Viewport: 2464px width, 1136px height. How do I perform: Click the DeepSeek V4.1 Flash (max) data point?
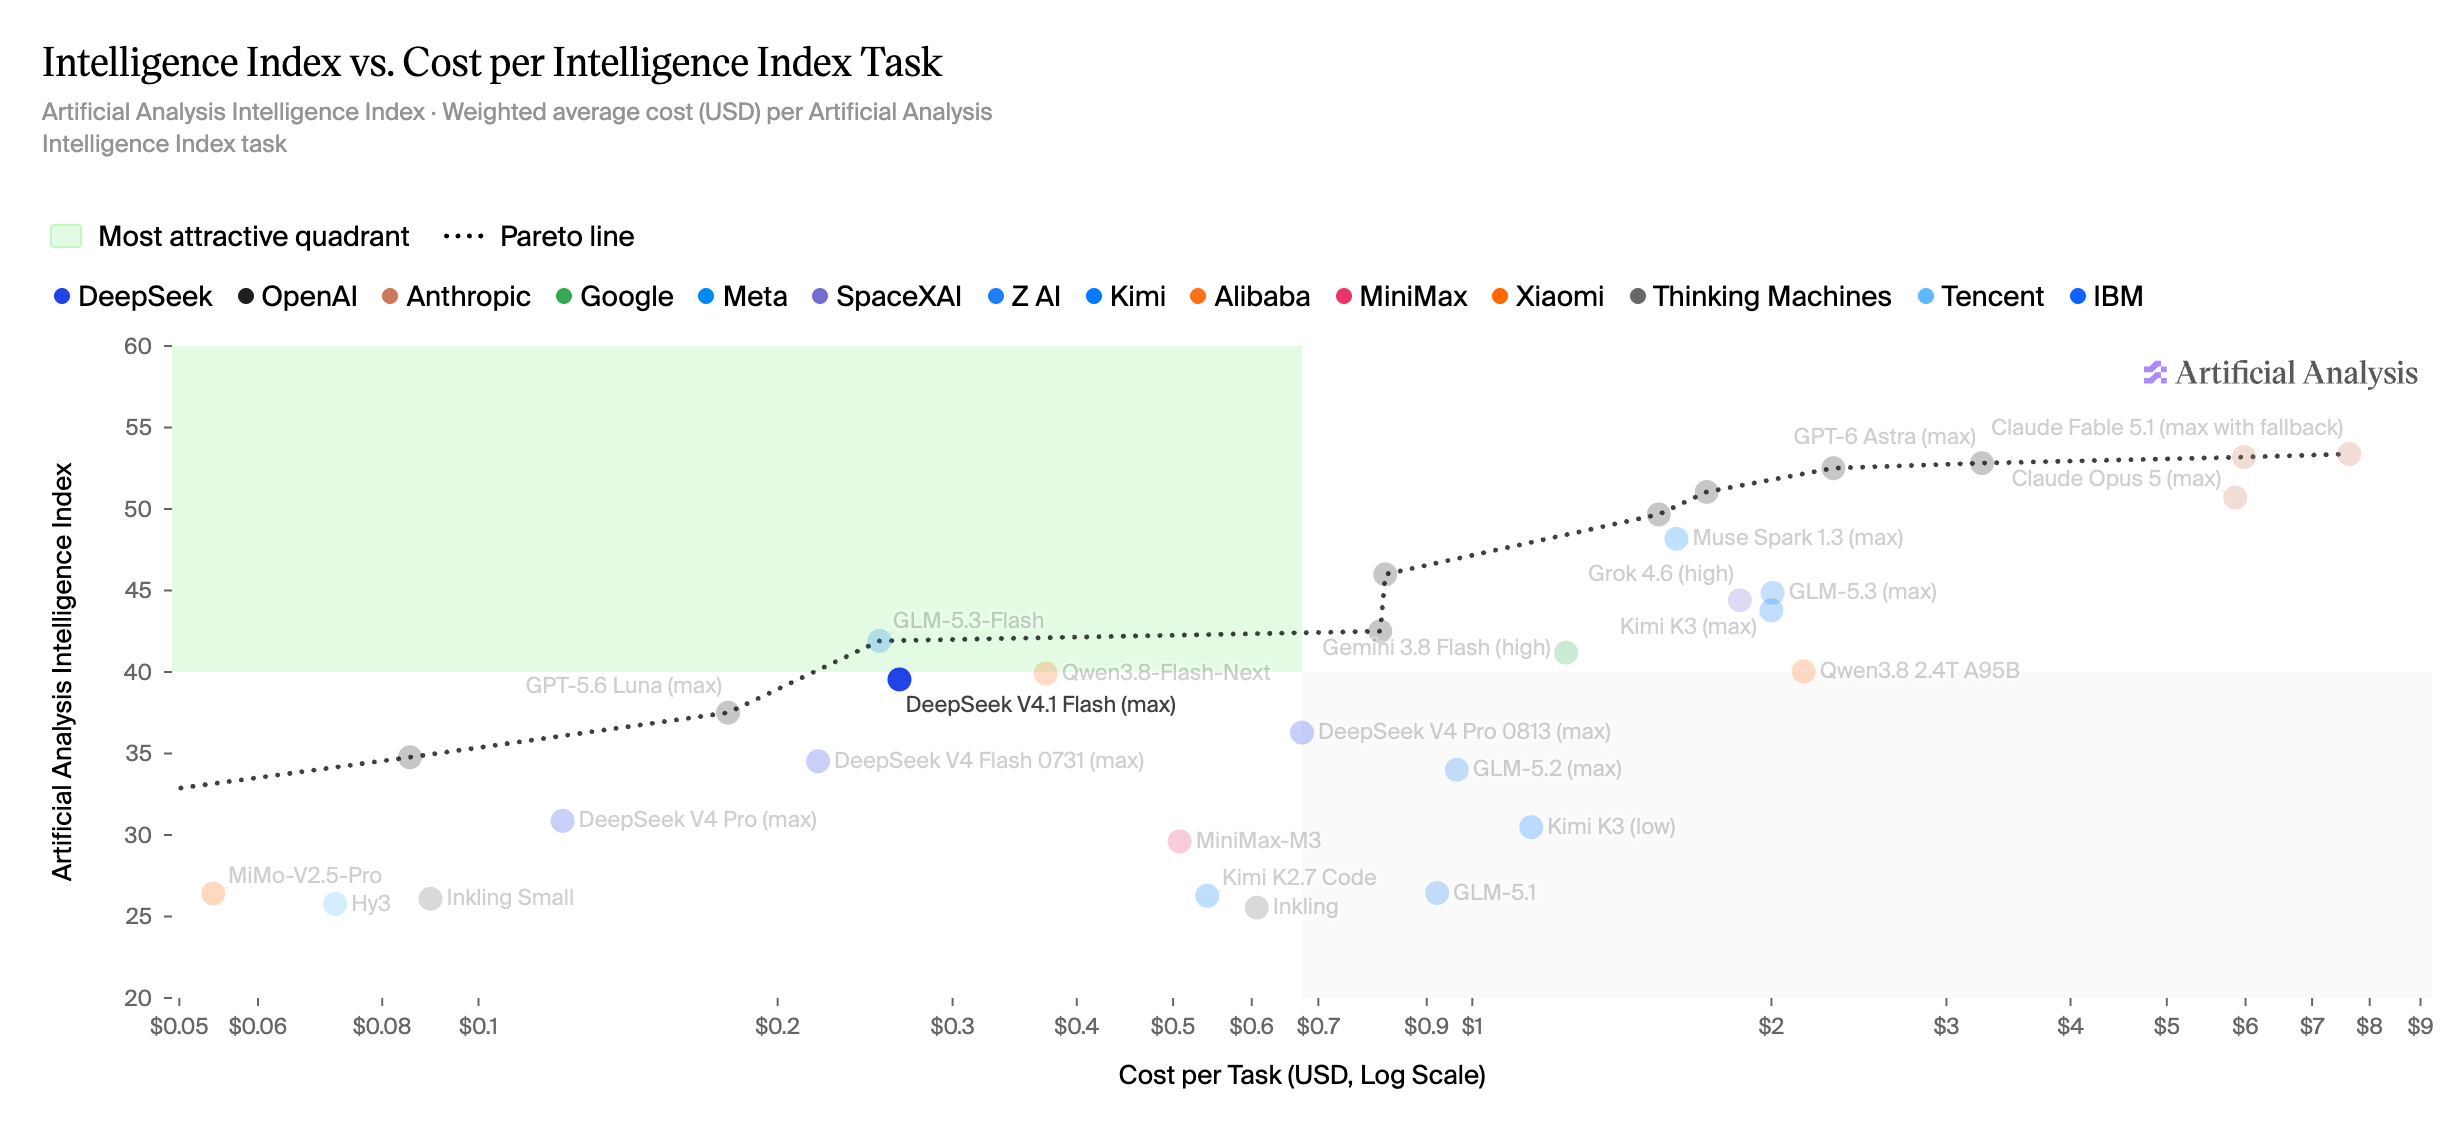click(899, 680)
